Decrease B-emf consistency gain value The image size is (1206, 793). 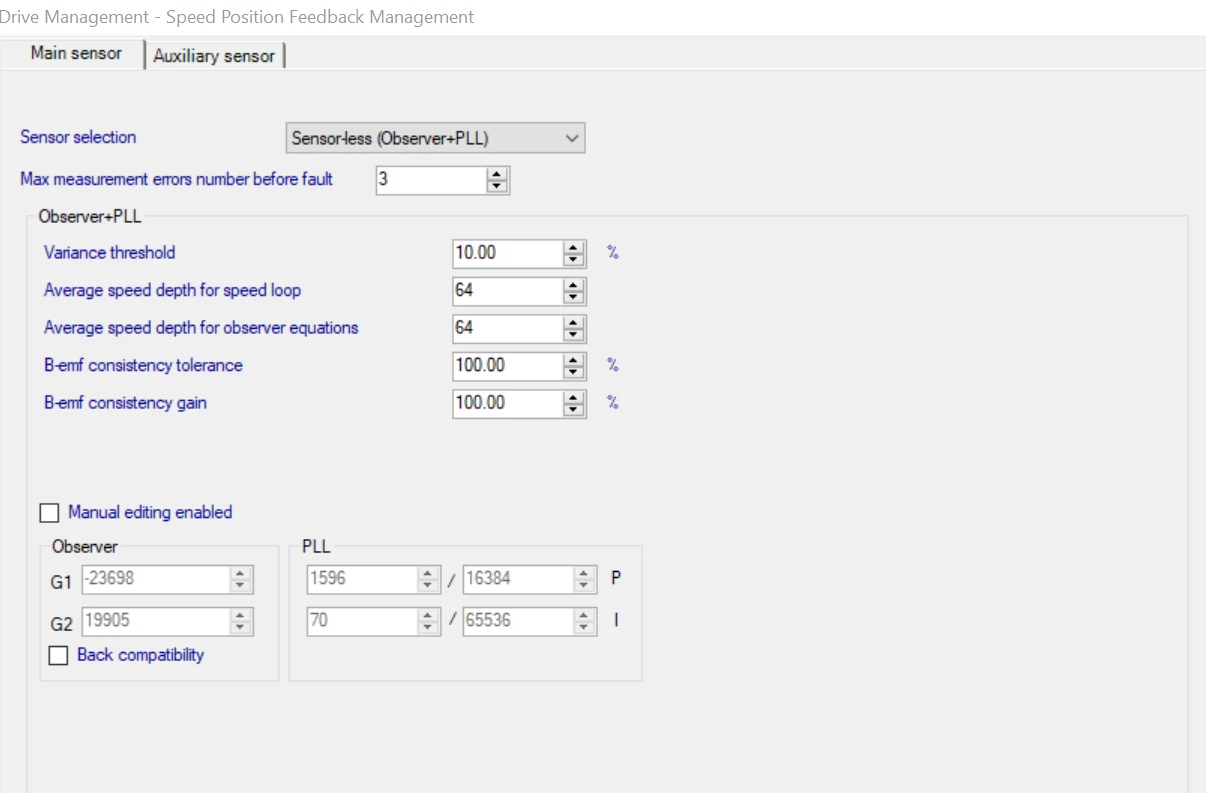[573, 409]
